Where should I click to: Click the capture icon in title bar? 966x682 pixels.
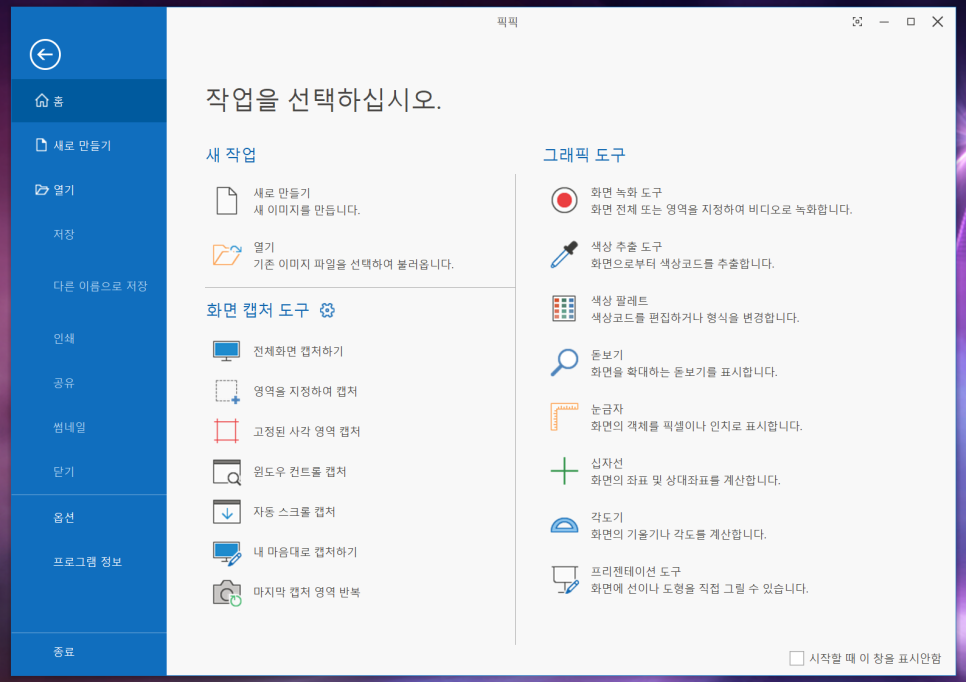[857, 22]
